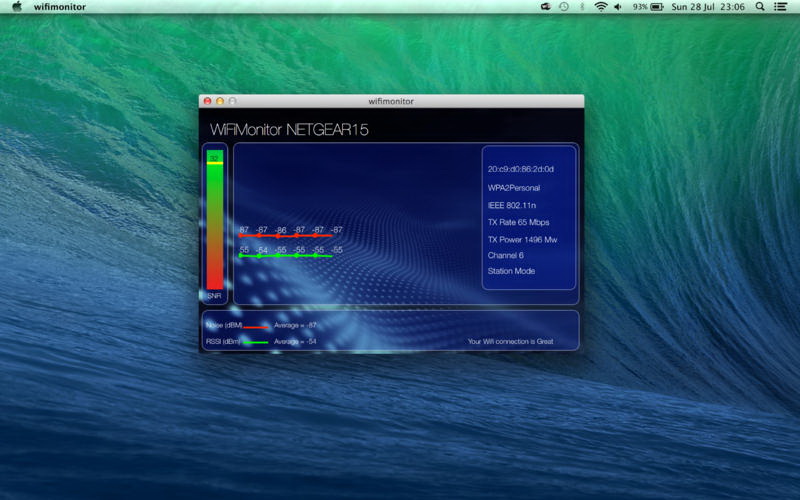800x500 pixels.
Task: Open the volume control in menu bar
Action: click(x=617, y=7)
